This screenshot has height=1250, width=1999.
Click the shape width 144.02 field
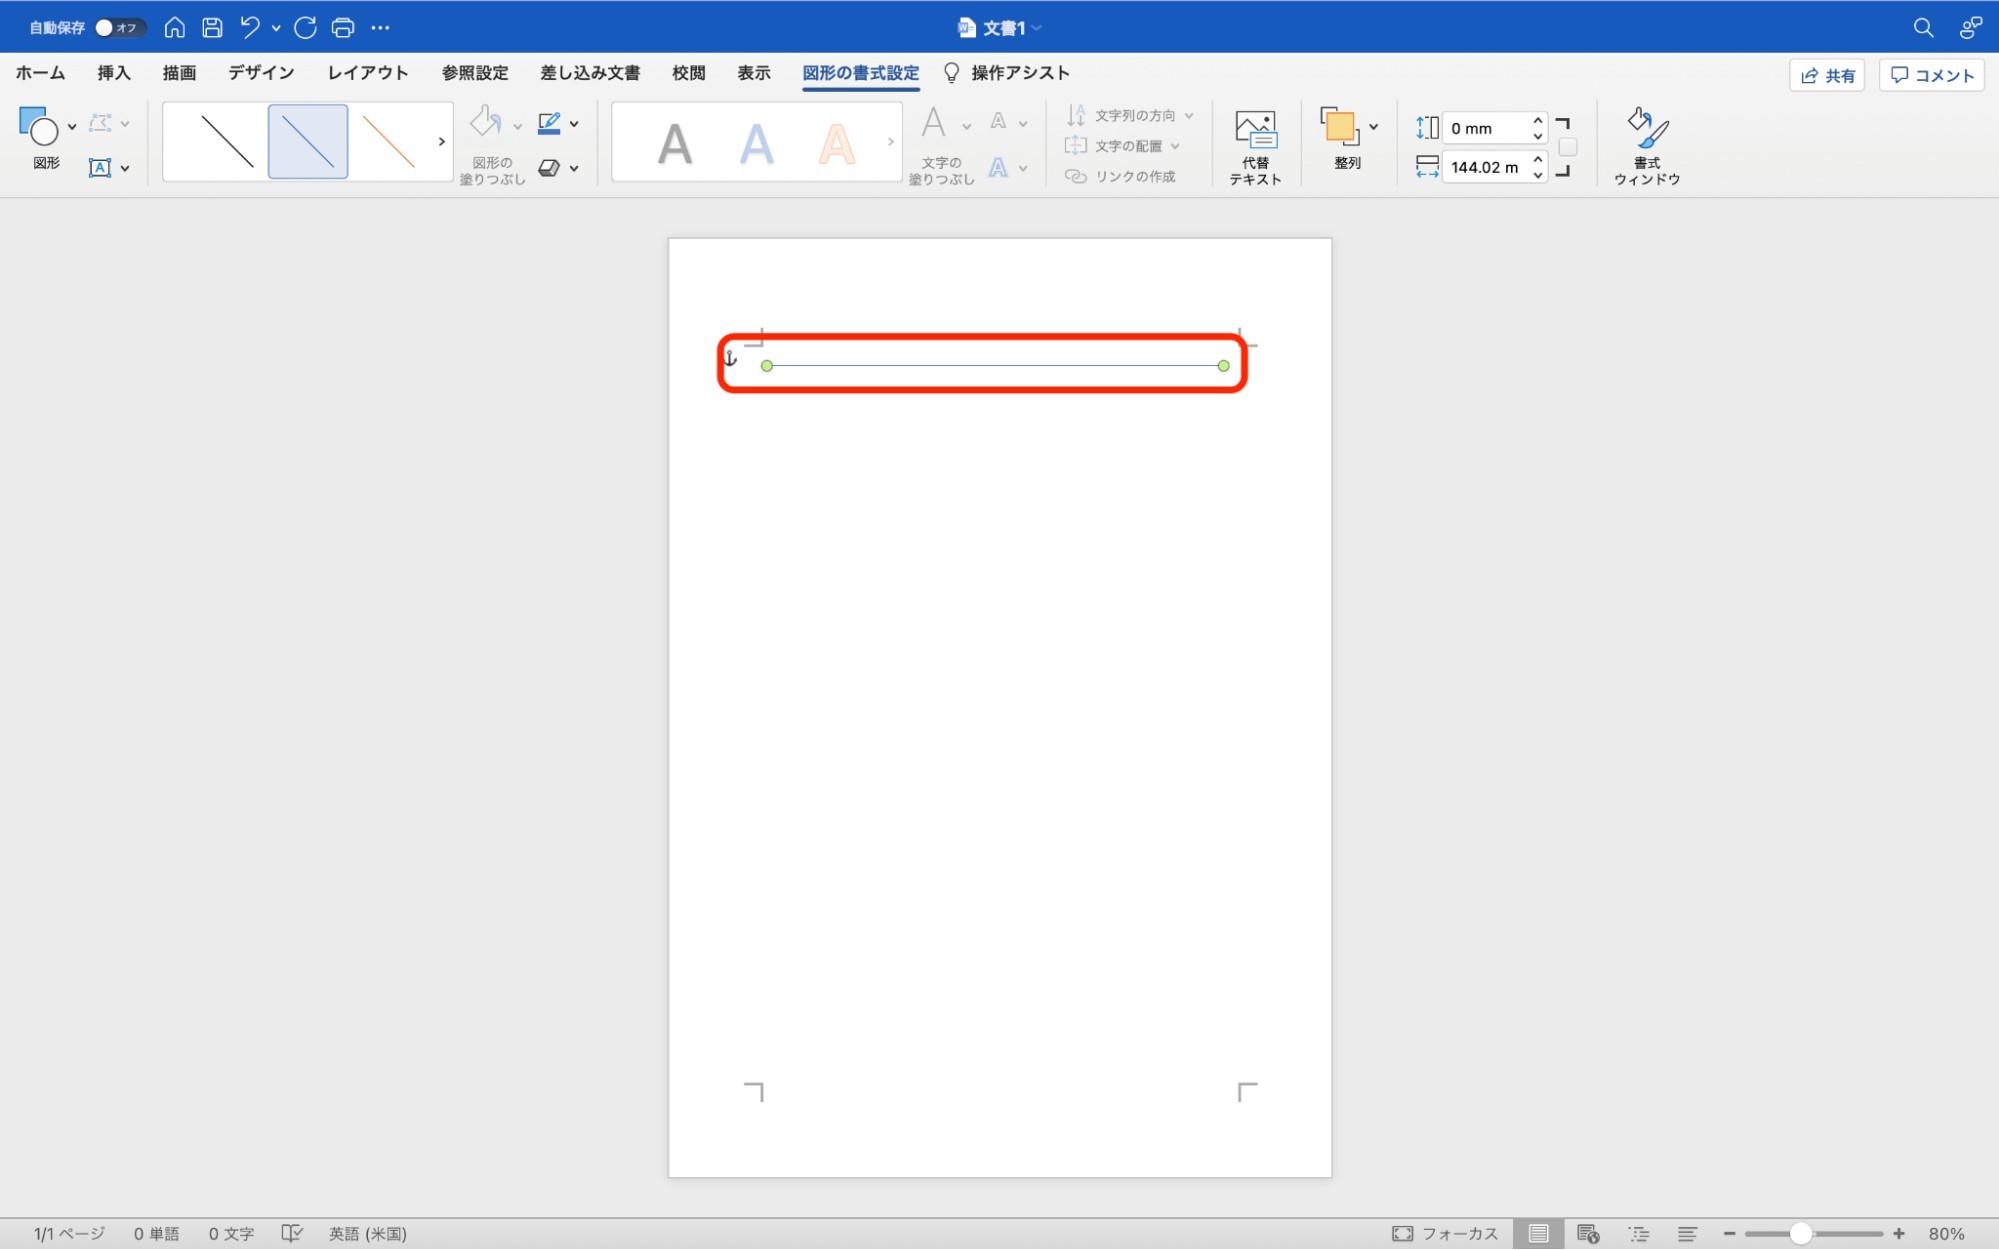(x=1485, y=167)
